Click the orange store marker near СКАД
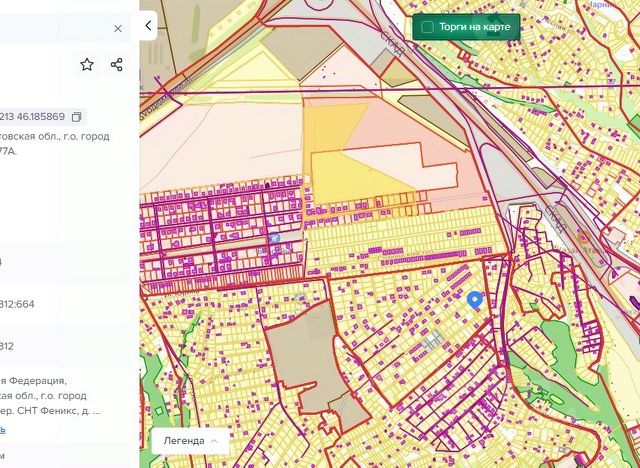Image resolution: width=640 pixels, height=468 pixels. click(584, 236)
